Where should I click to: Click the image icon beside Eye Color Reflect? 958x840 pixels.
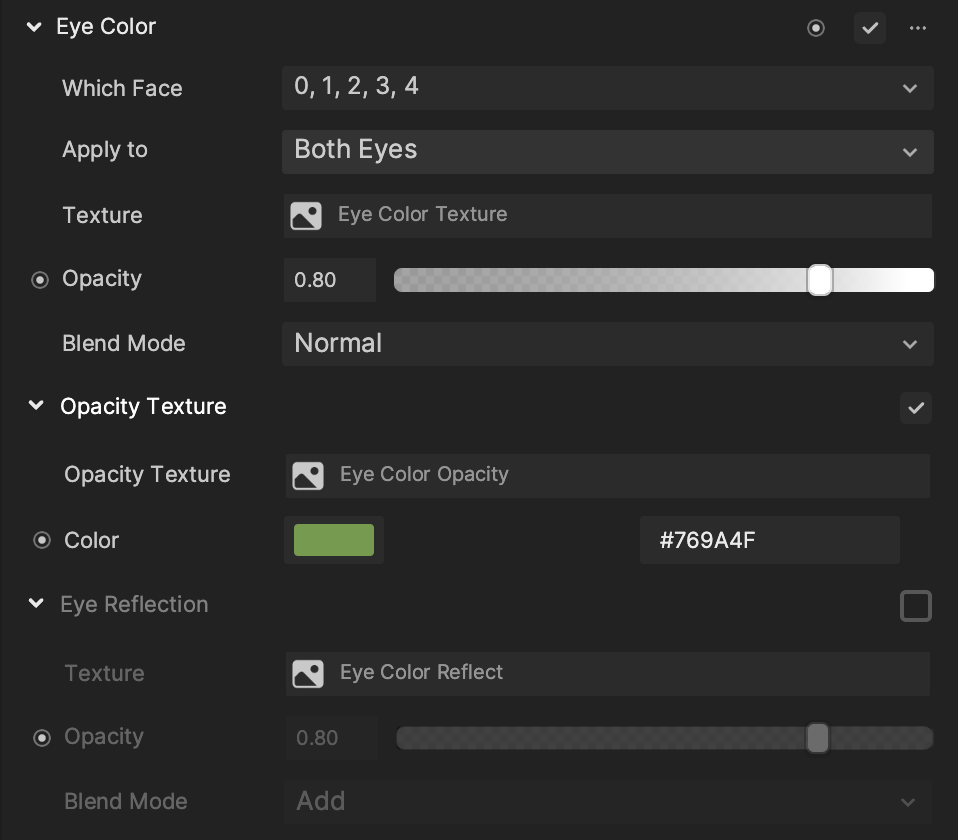pos(308,674)
